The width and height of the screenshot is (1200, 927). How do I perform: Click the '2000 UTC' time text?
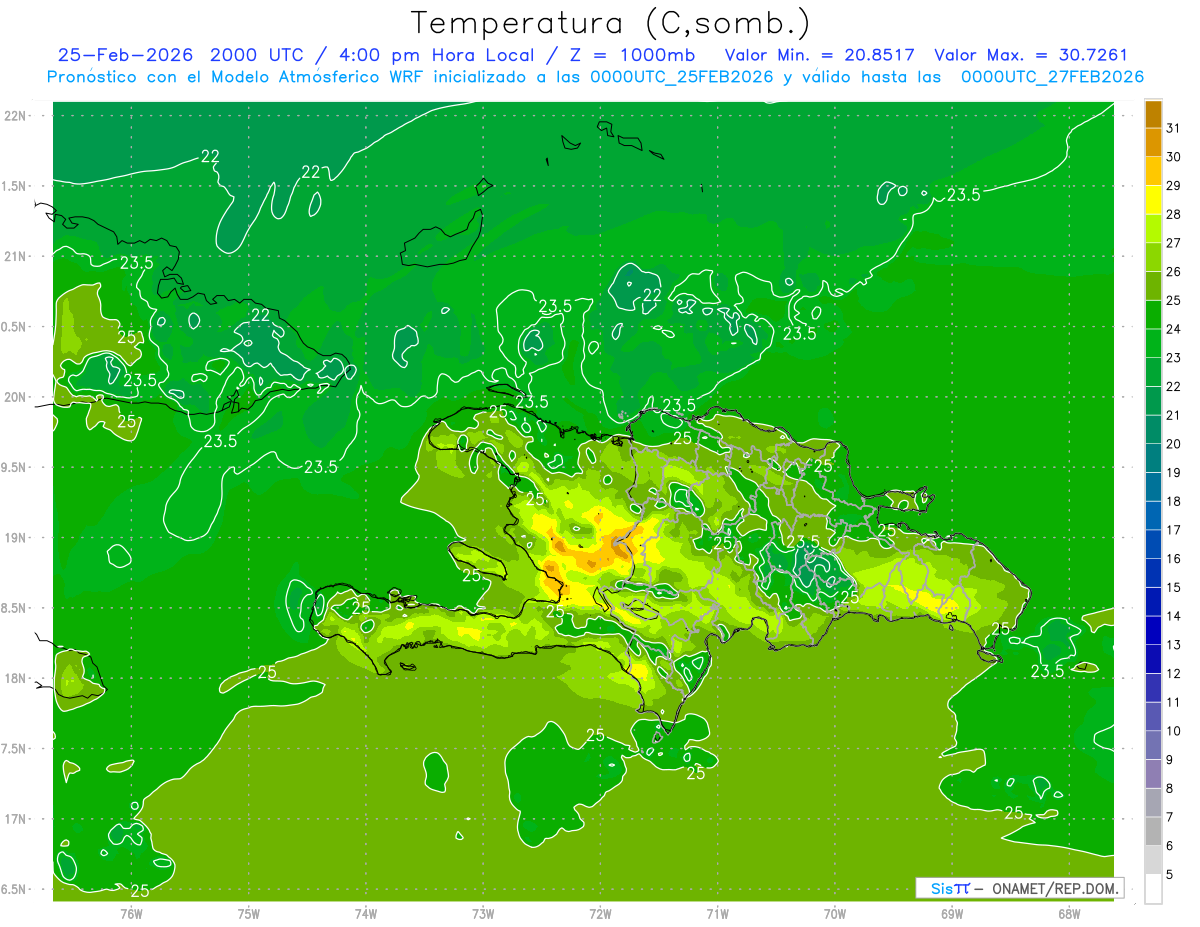coord(258,55)
